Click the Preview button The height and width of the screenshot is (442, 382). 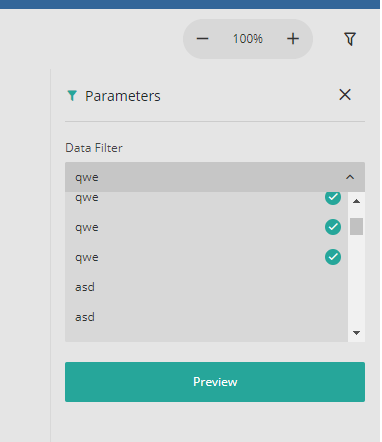[x=215, y=382]
